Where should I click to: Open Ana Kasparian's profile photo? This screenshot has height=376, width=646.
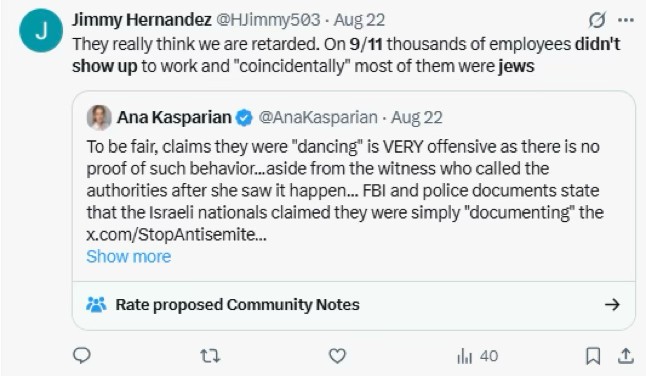coord(99,118)
